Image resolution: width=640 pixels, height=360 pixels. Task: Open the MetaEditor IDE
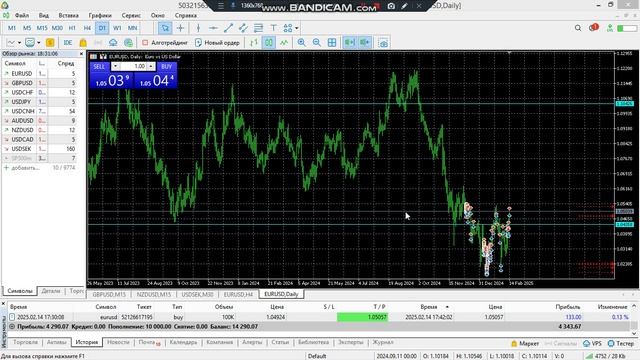(68, 42)
